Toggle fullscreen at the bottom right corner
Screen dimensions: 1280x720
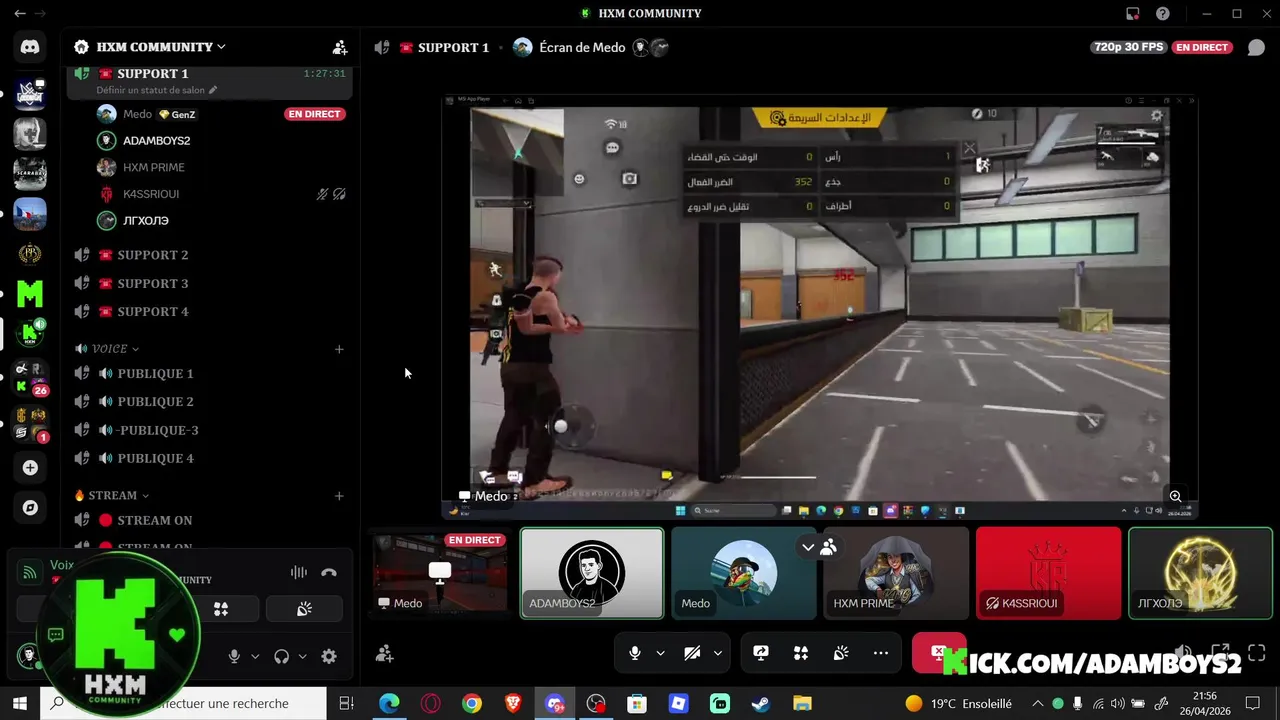pyautogui.click(x=1257, y=652)
